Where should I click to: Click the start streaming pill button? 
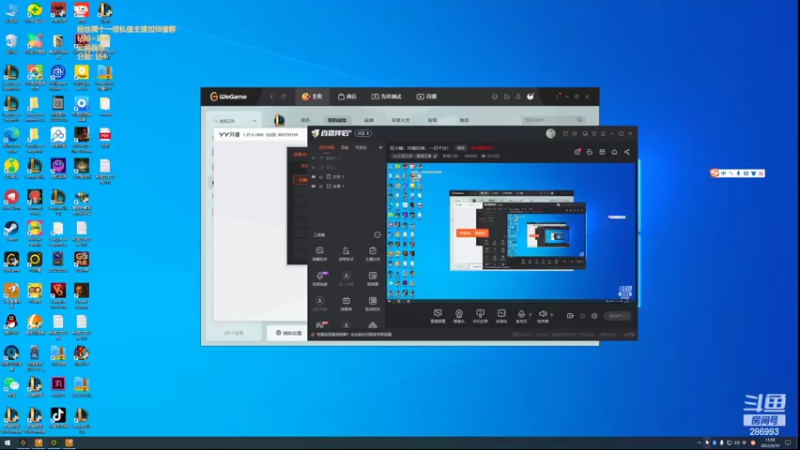(x=617, y=316)
